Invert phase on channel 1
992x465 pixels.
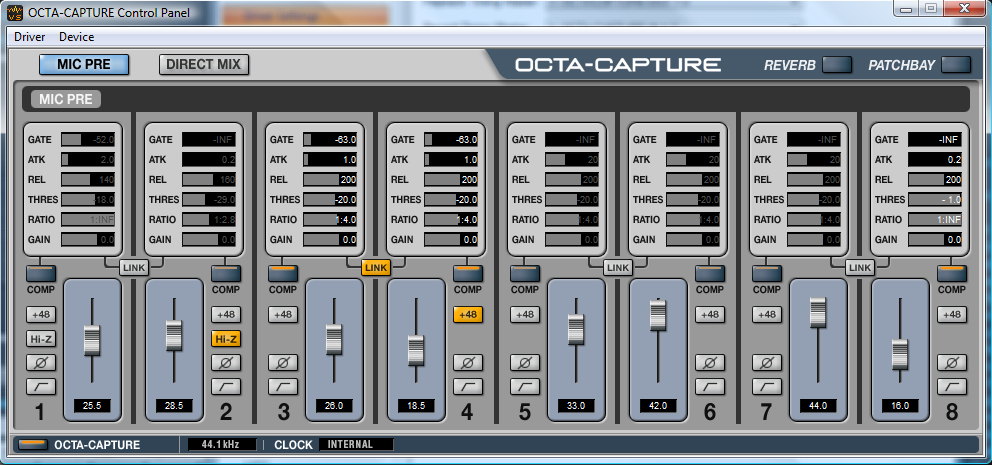tap(41, 362)
